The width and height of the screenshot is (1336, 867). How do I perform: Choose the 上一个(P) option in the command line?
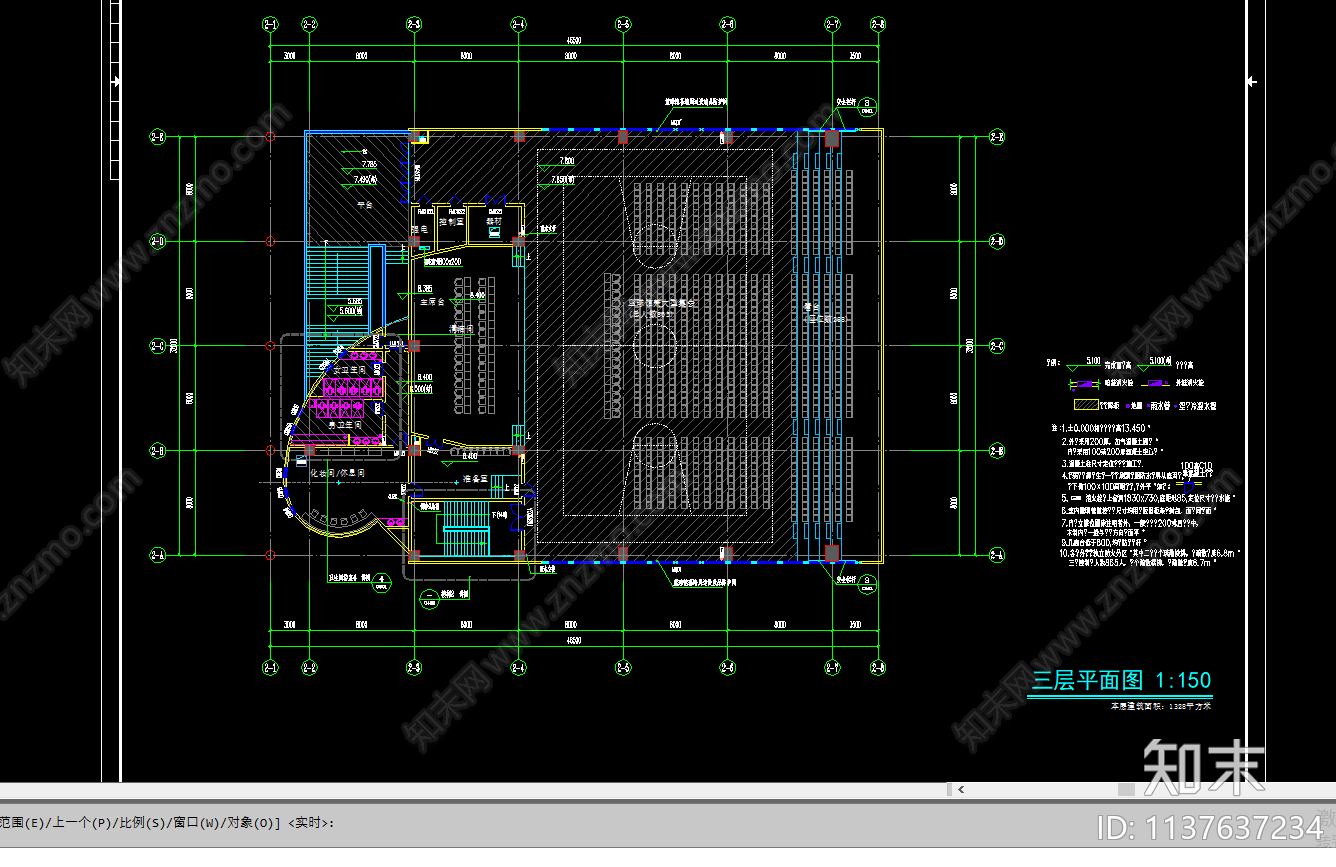pos(83,823)
